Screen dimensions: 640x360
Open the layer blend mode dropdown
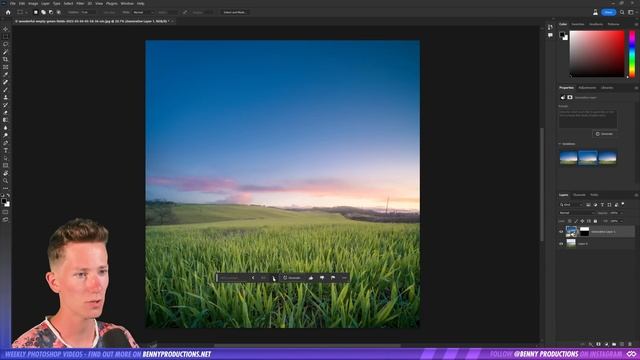(577, 213)
